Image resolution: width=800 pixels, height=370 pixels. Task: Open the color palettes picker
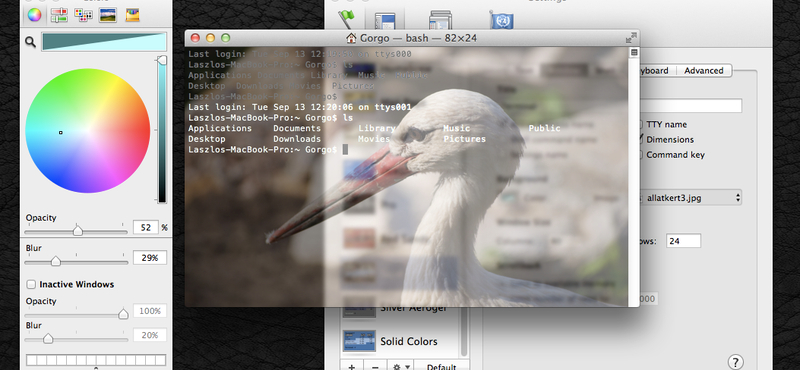pyautogui.click(x=83, y=15)
